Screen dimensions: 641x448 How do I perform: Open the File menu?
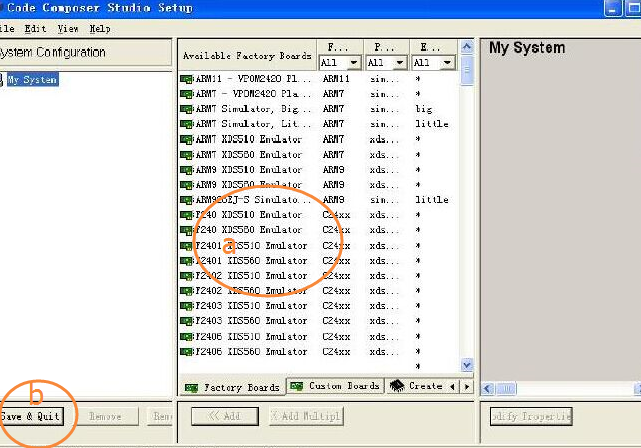point(7,29)
